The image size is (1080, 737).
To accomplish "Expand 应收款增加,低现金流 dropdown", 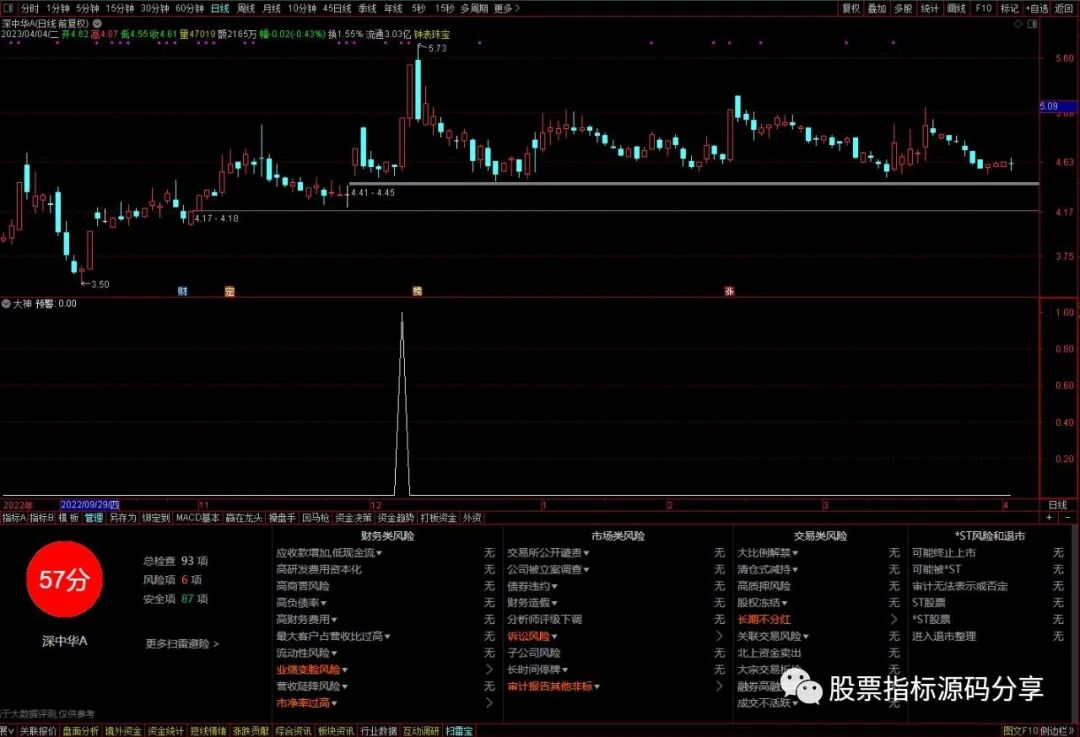I will (x=380, y=553).
